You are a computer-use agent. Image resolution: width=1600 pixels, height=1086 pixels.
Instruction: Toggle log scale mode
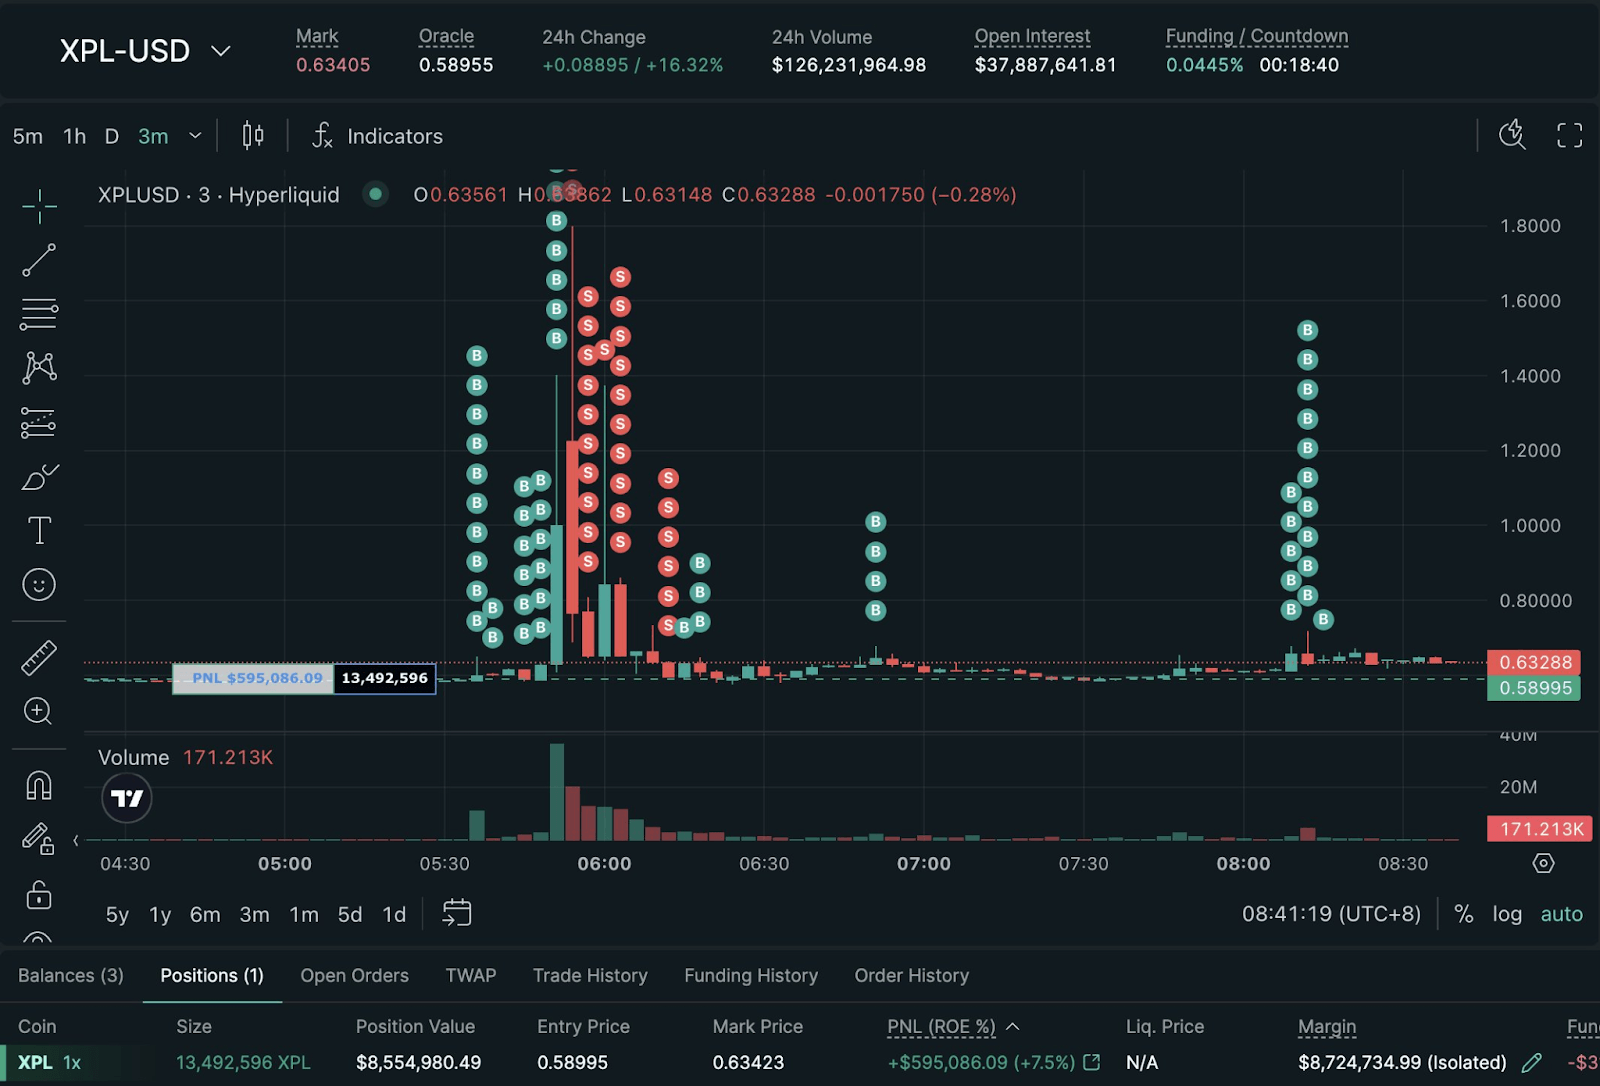[1507, 914]
